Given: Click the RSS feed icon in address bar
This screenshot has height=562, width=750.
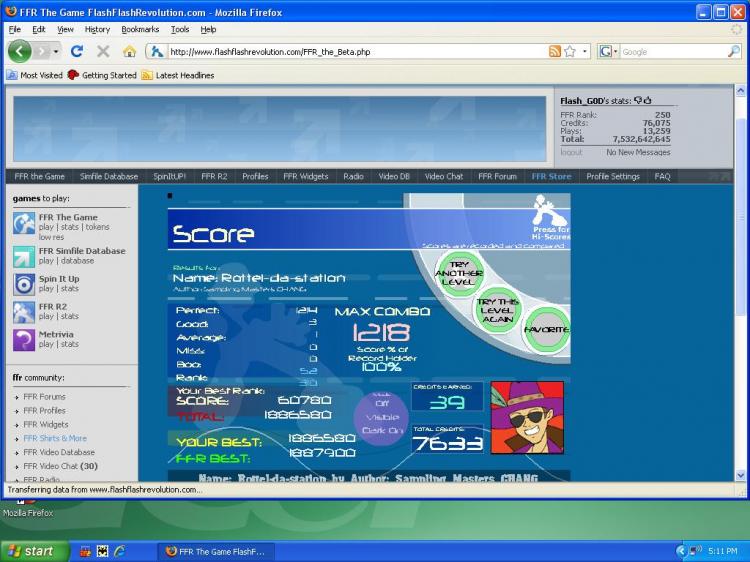Looking at the screenshot, I should [x=554, y=51].
